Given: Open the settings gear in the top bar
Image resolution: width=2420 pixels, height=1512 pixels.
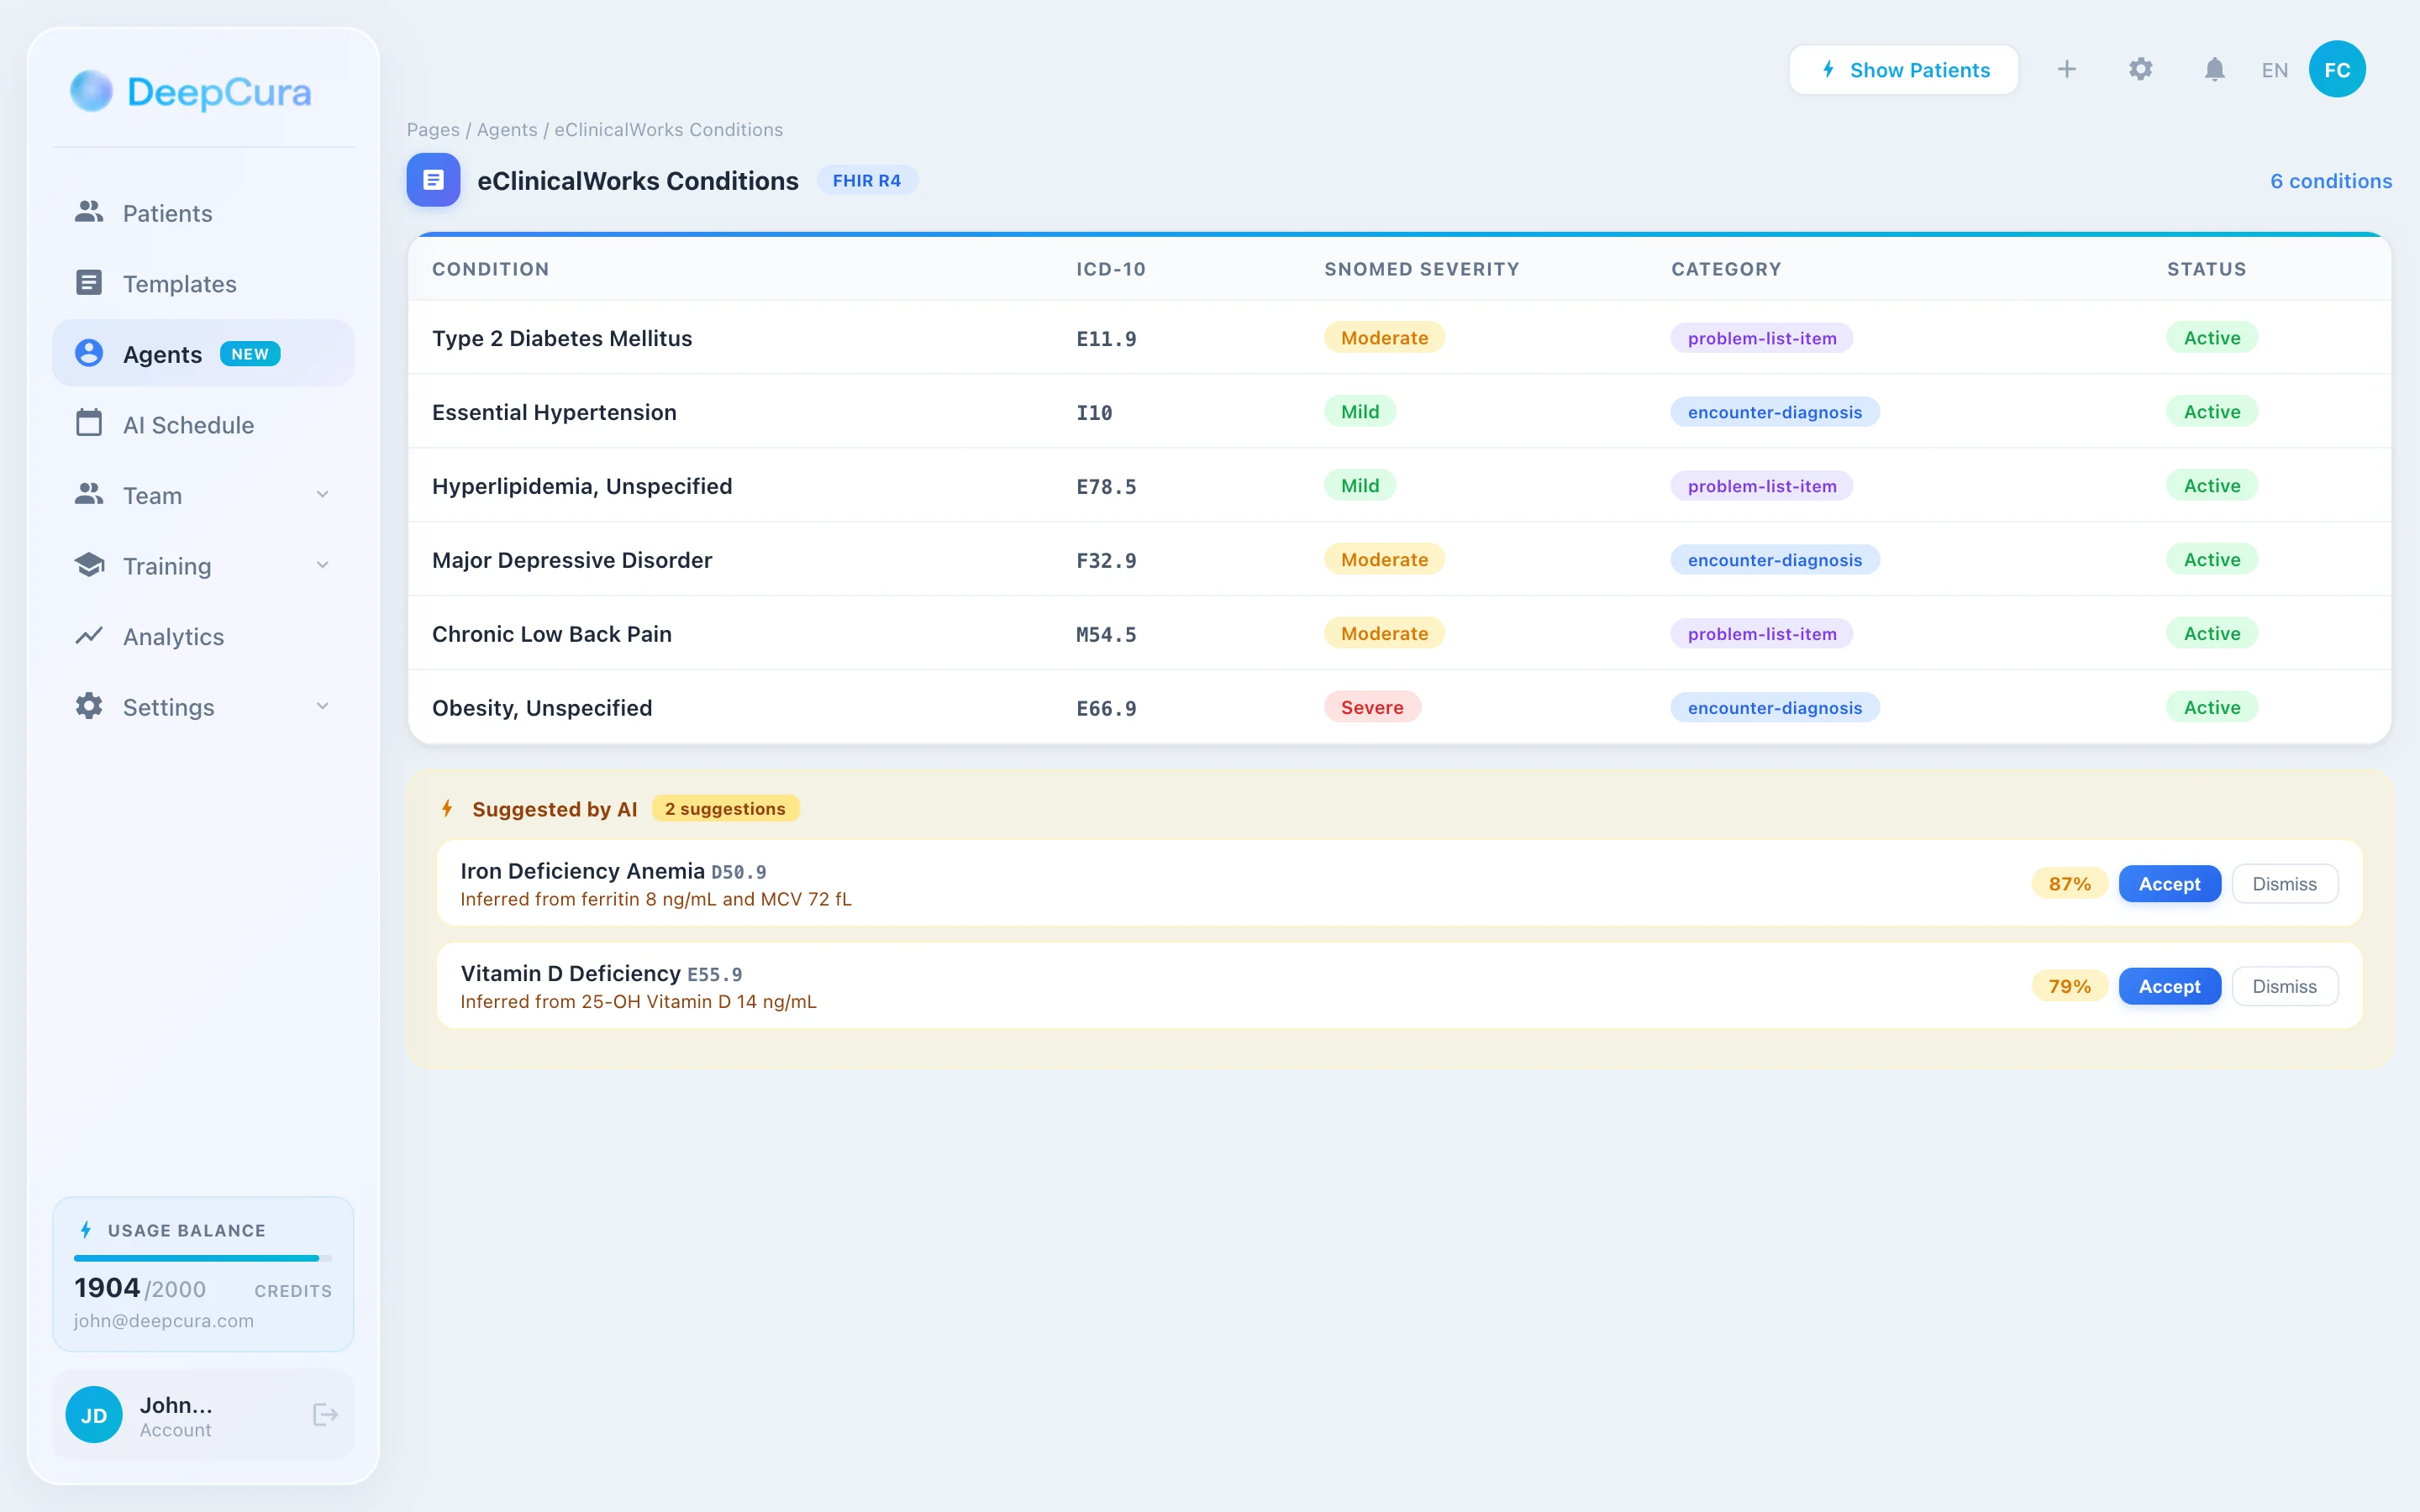Looking at the screenshot, I should pyautogui.click(x=2140, y=69).
